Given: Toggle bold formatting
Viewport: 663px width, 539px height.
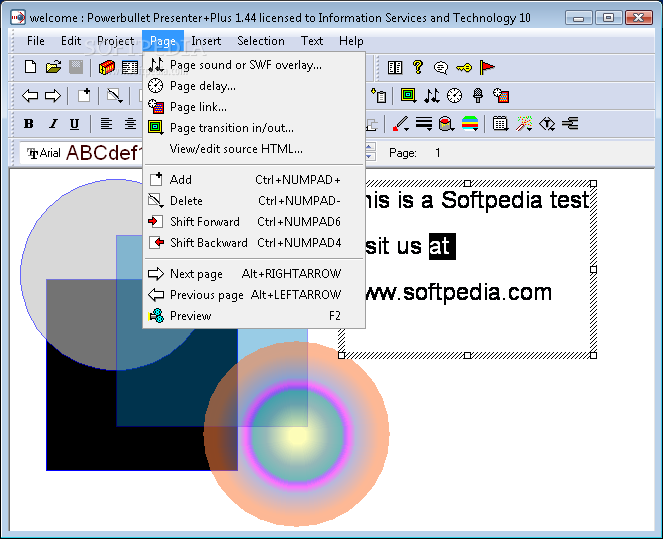Looking at the screenshot, I should click(x=29, y=123).
